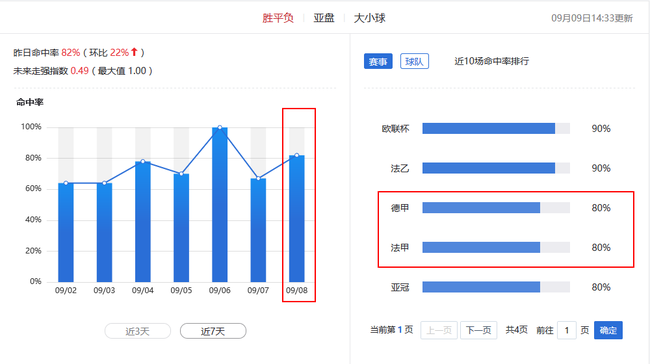Click the 共4页 page count text

(x=517, y=330)
